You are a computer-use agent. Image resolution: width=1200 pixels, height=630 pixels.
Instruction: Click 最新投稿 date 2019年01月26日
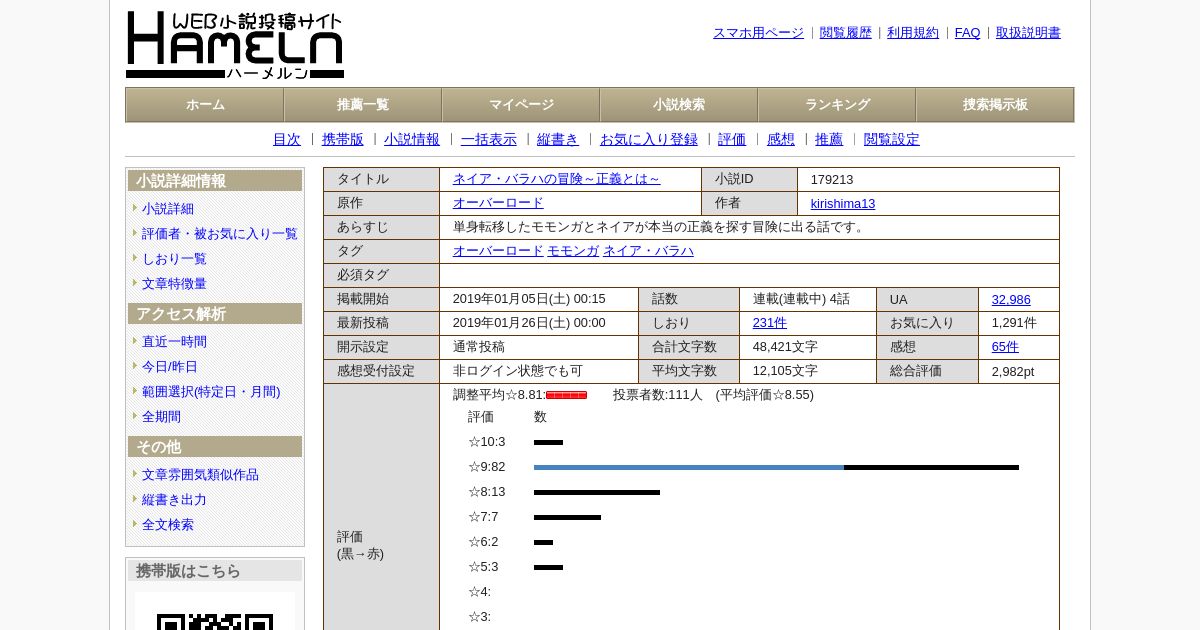(529, 323)
